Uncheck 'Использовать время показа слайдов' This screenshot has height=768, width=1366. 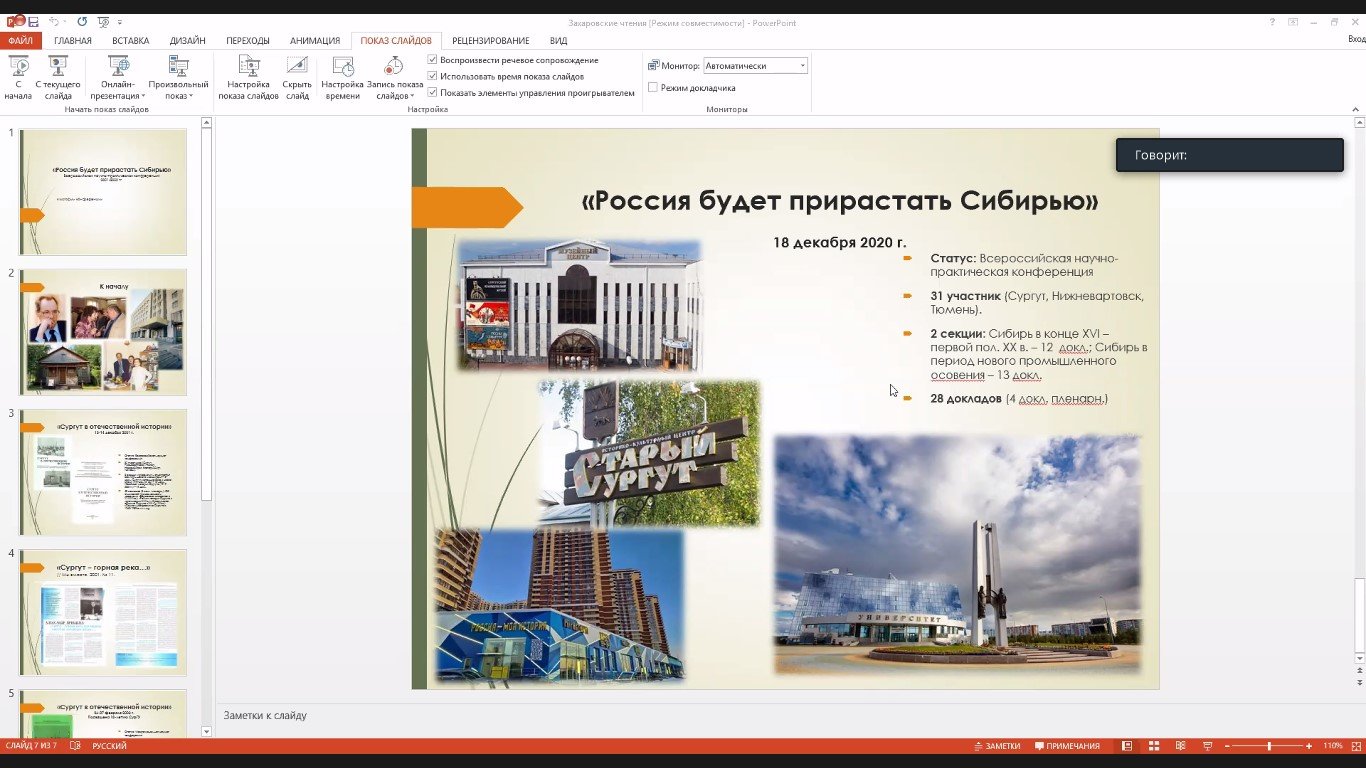click(x=432, y=76)
